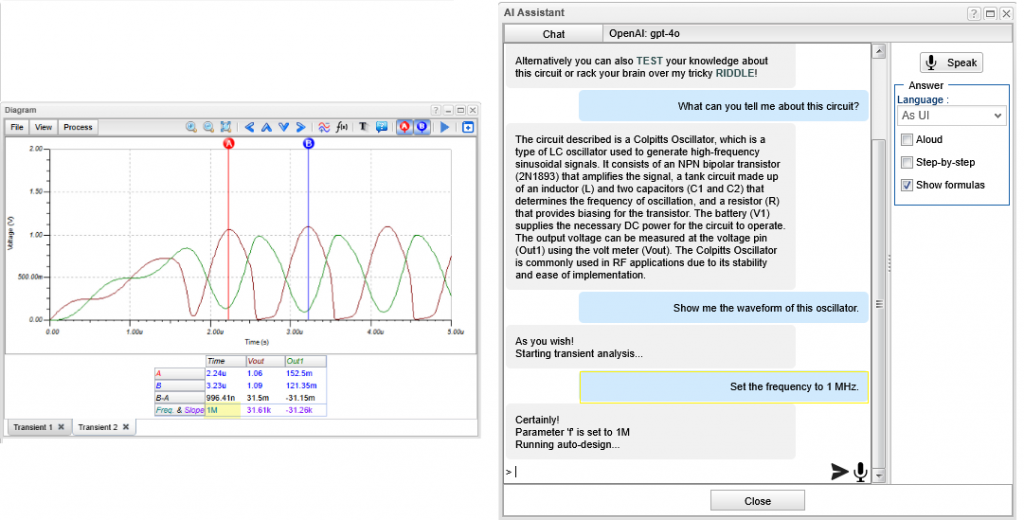
Task: Click the chat scrollbar up arrow
Action: point(879,51)
